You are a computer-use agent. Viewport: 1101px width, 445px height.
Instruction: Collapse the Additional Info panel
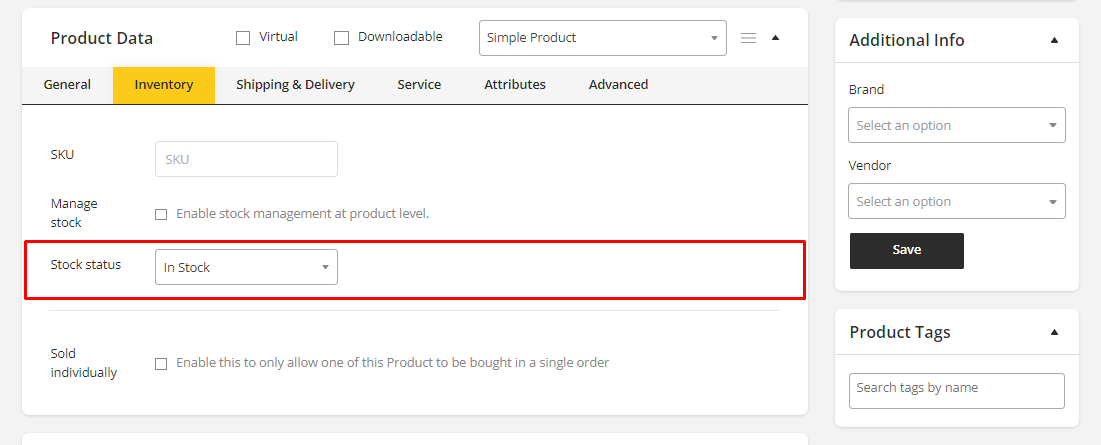click(x=1054, y=41)
